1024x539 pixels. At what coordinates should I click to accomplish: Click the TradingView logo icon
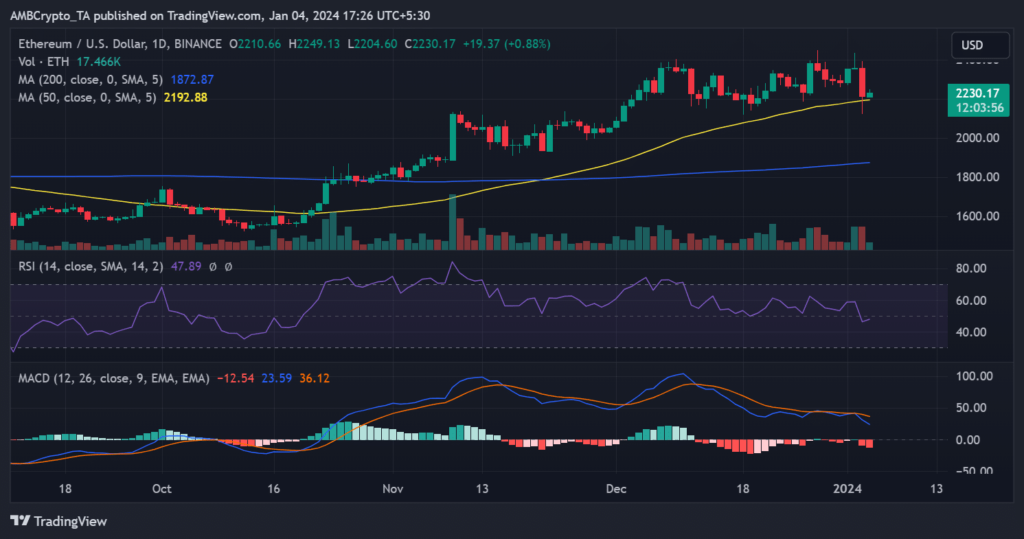coord(18,521)
